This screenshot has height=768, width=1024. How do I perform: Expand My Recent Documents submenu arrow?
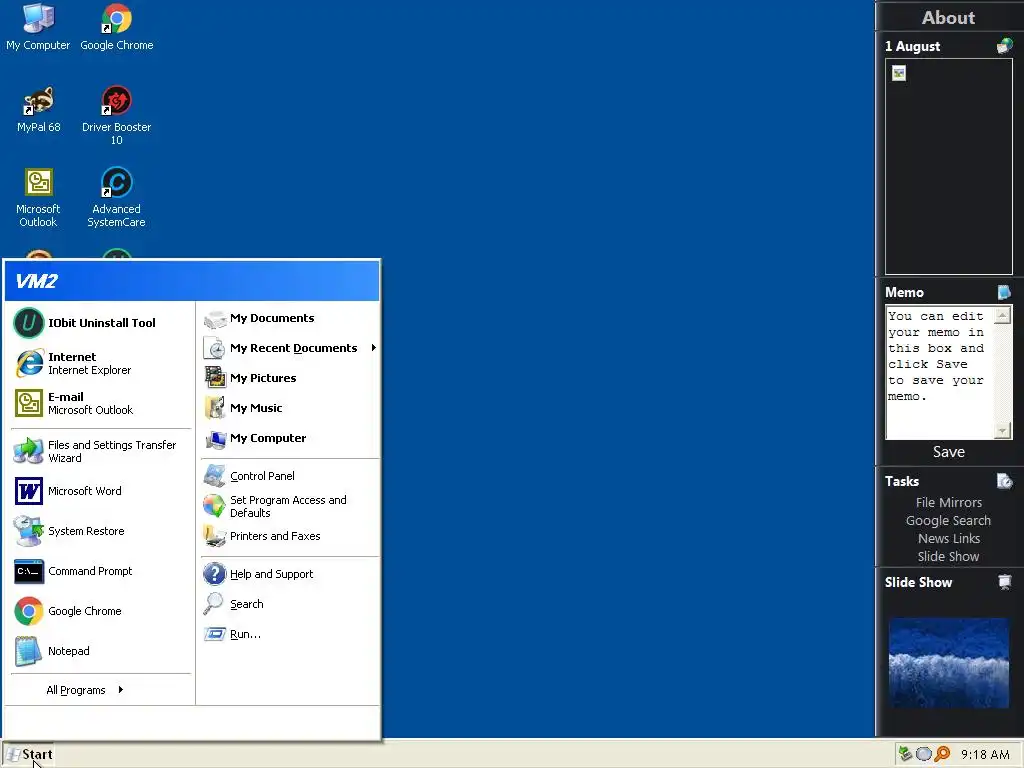(x=374, y=348)
